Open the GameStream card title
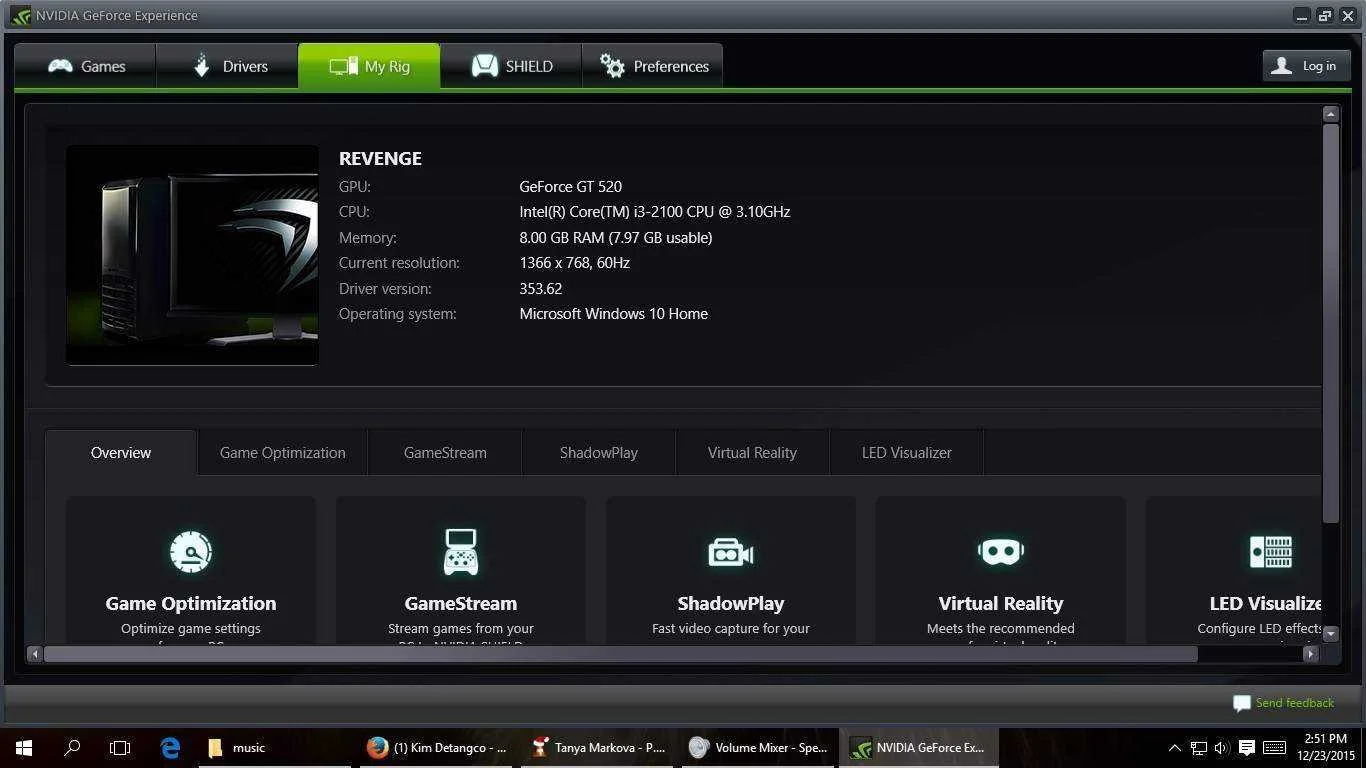This screenshot has width=1366, height=768. pyautogui.click(x=461, y=603)
